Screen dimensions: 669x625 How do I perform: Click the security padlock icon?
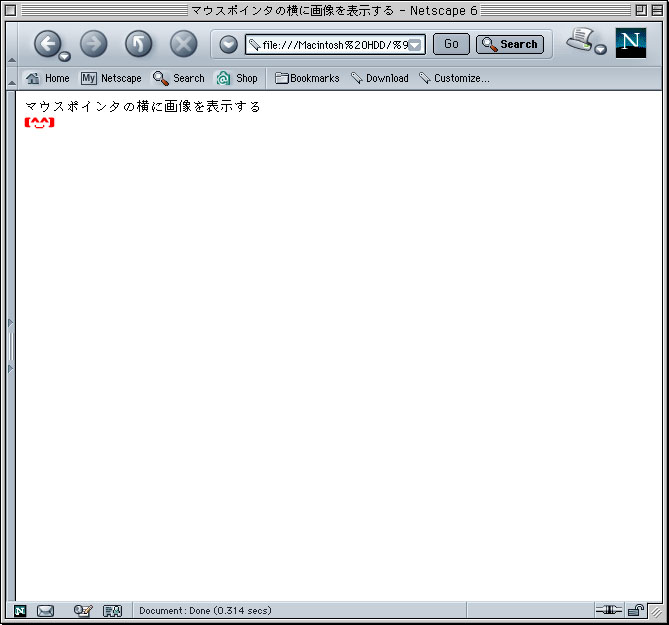pyautogui.click(x=636, y=610)
